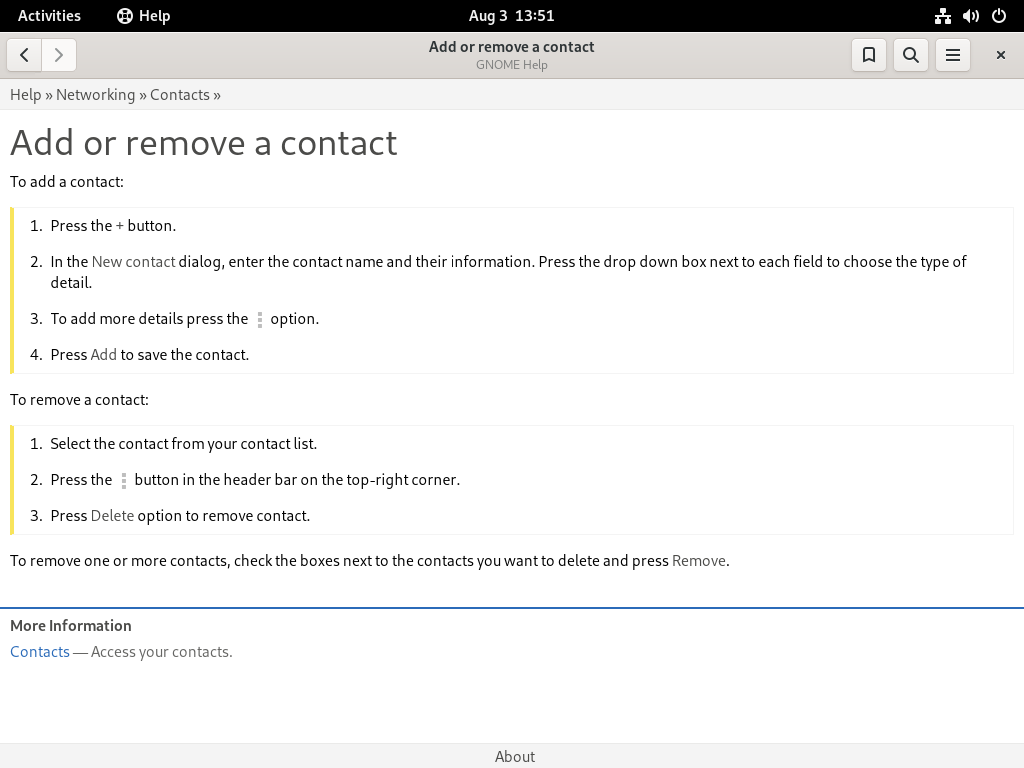The width and height of the screenshot is (1024, 768).
Task: Bookmark this help page
Action: click(869, 55)
